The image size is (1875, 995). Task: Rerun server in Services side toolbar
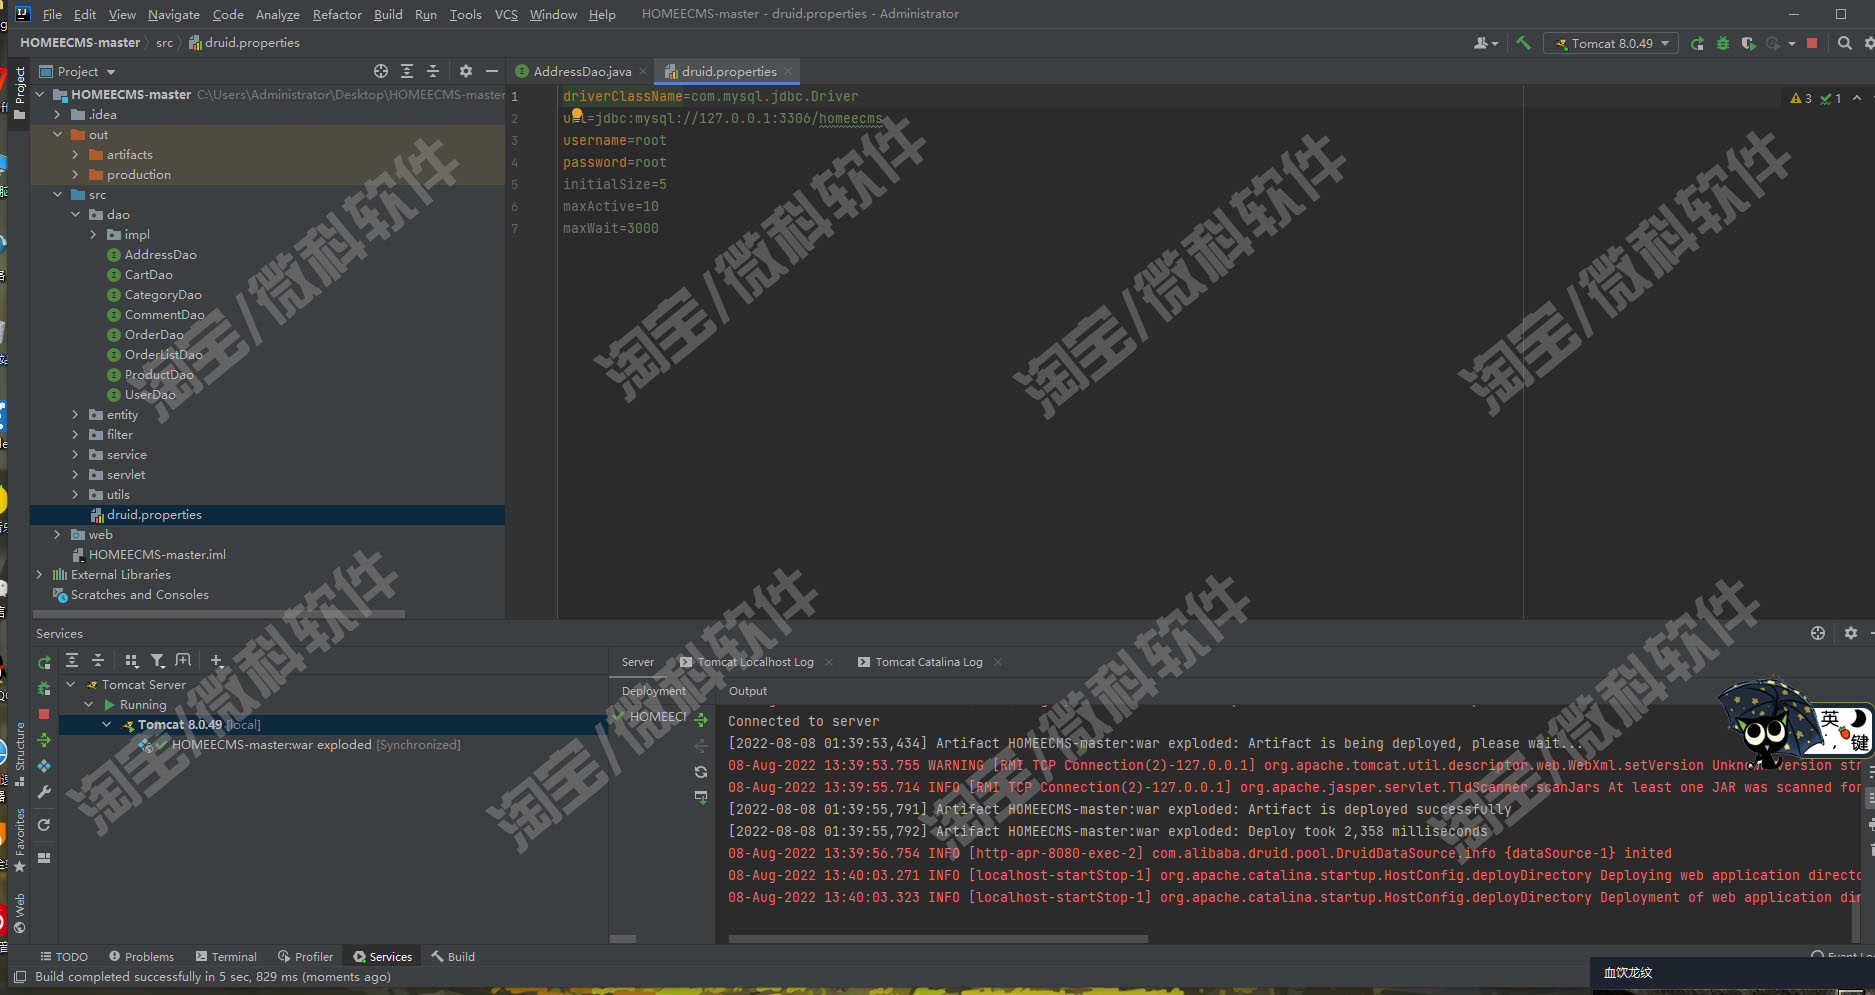(44, 662)
